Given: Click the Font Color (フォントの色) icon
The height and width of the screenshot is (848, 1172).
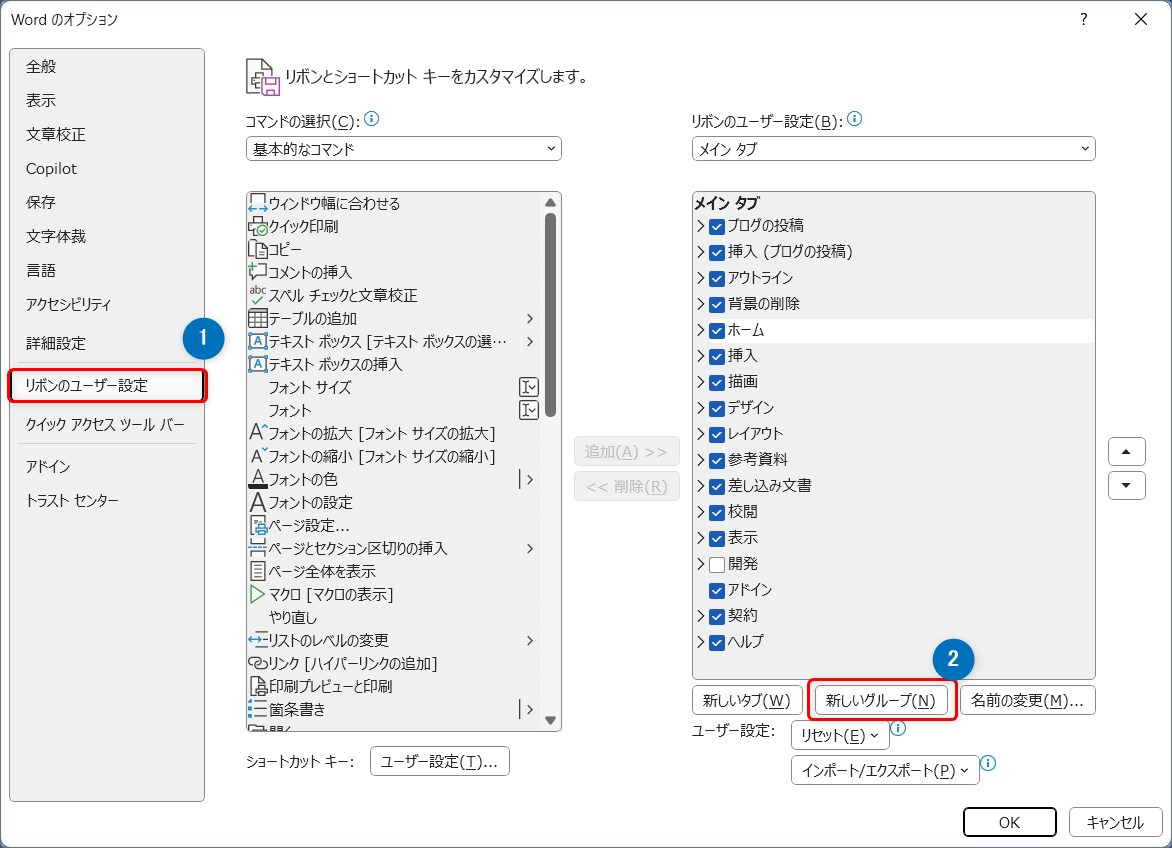Looking at the screenshot, I should click(257, 479).
